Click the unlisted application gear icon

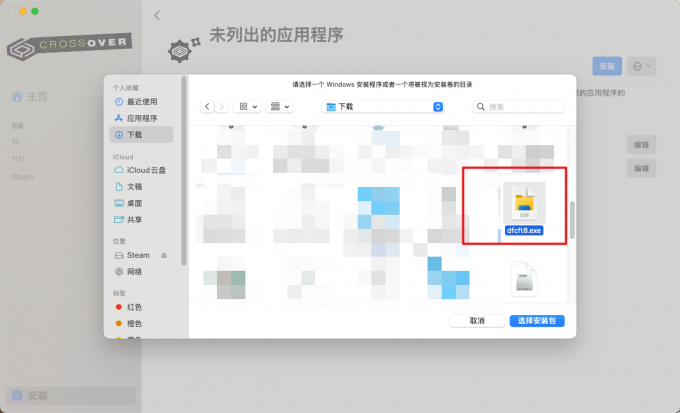coord(184,50)
